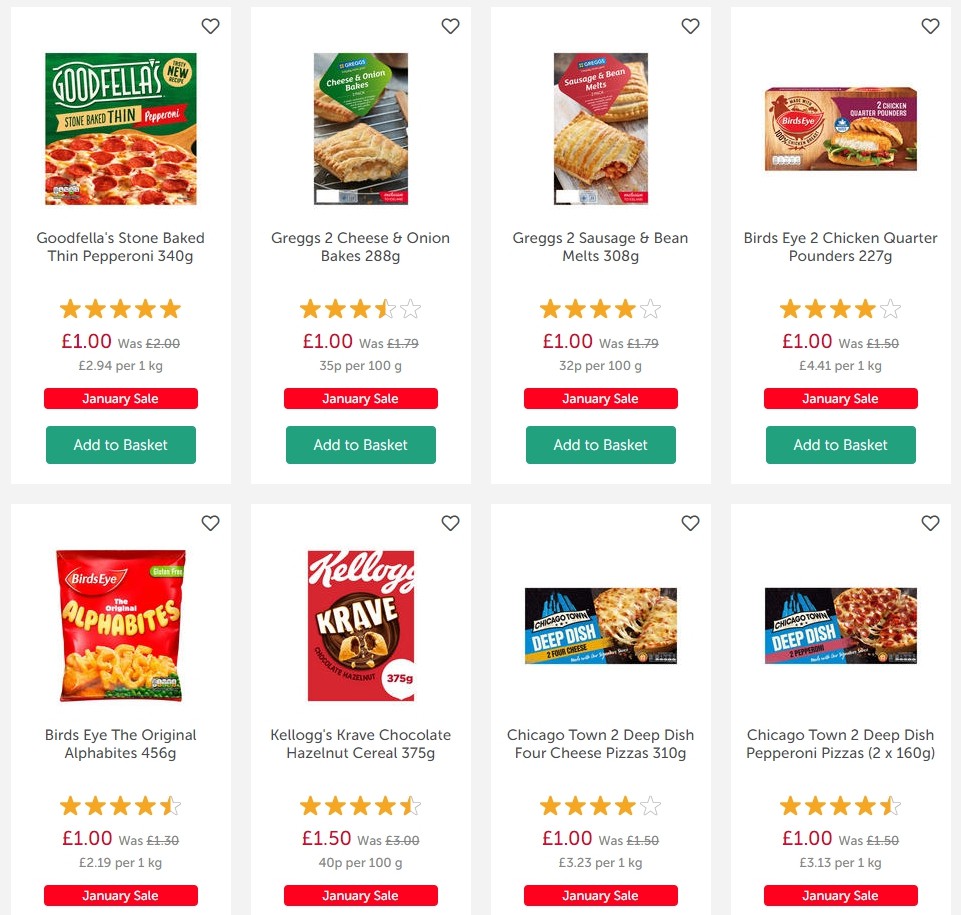
Task: Heart the Birds Eye Alphabites product
Action: tap(210, 523)
